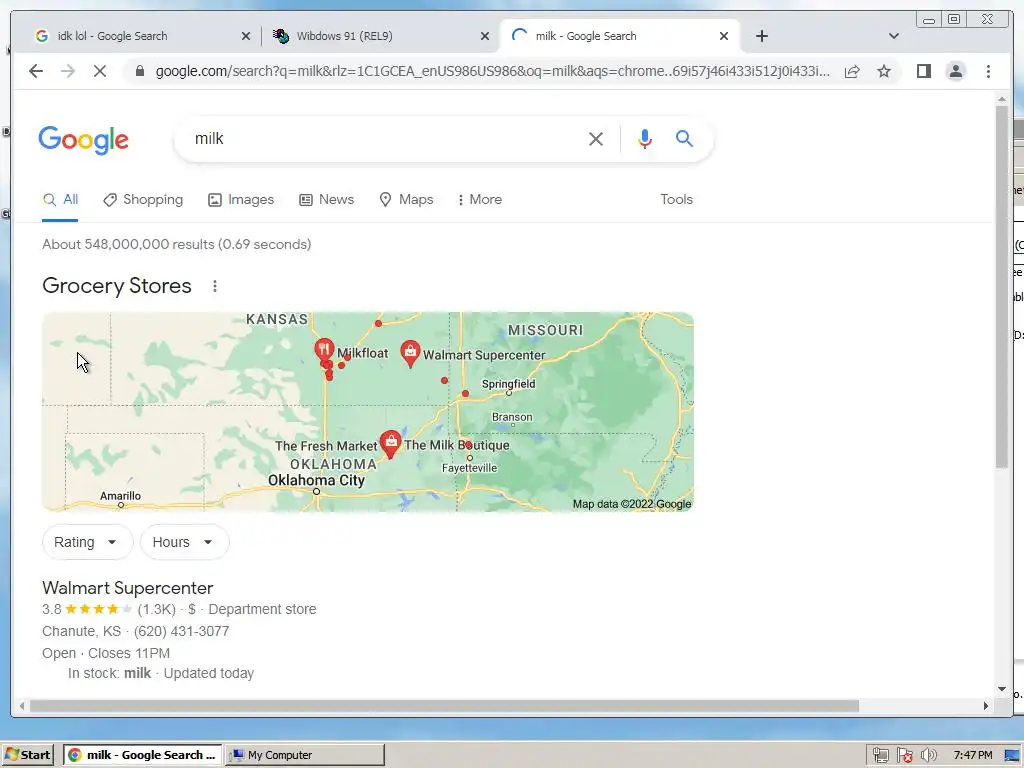Expand the Rating filter dropdown

[x=88, y=542]
